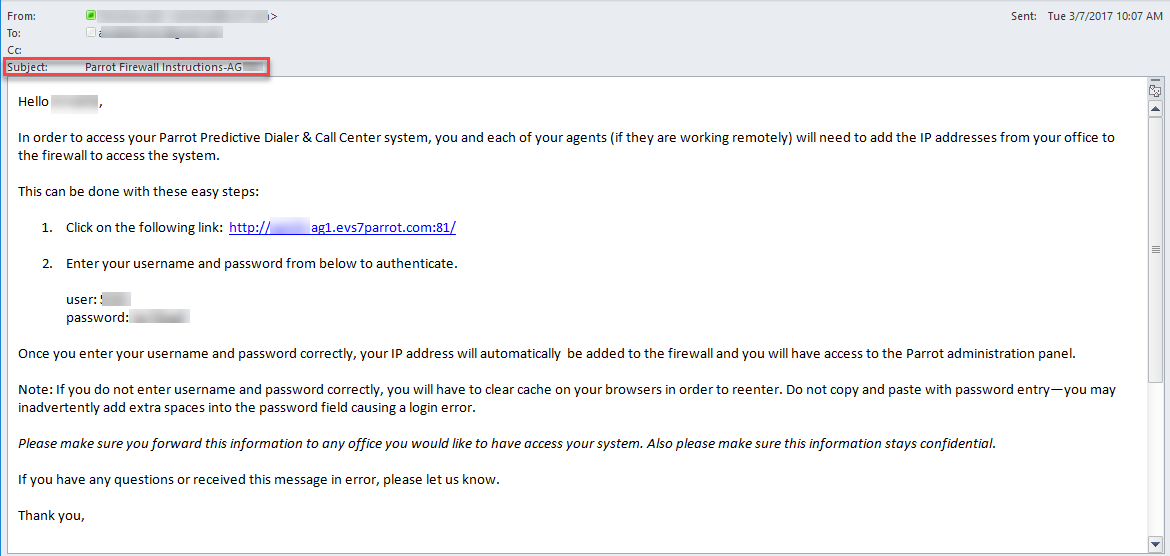
Task: Click the scroll up arrow button
Action: point(1155,109)
